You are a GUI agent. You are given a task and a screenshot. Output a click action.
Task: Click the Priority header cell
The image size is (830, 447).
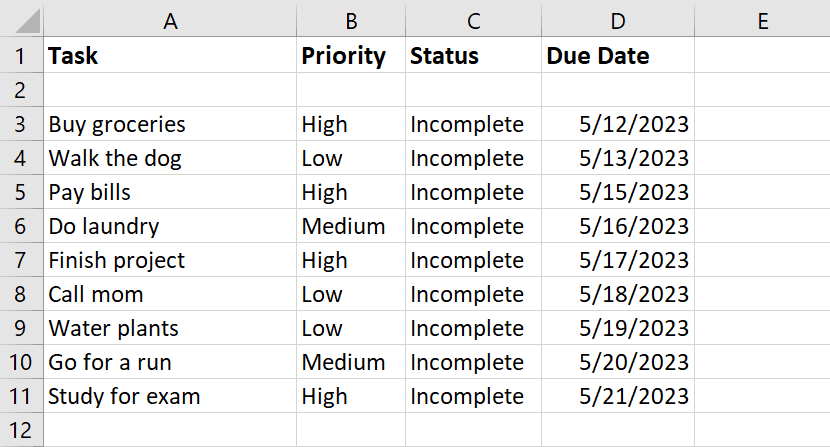pyautogui.click(x=351, y=55)
